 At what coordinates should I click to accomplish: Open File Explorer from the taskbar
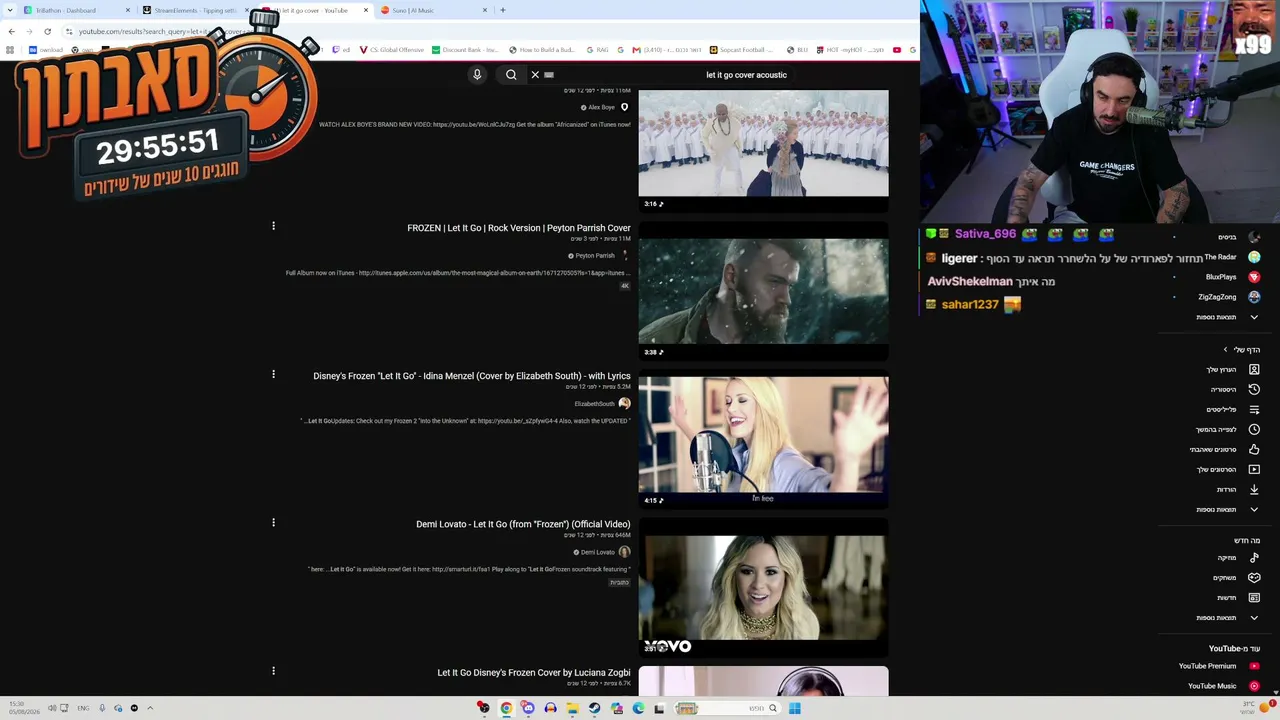click(x=572, y=708)
